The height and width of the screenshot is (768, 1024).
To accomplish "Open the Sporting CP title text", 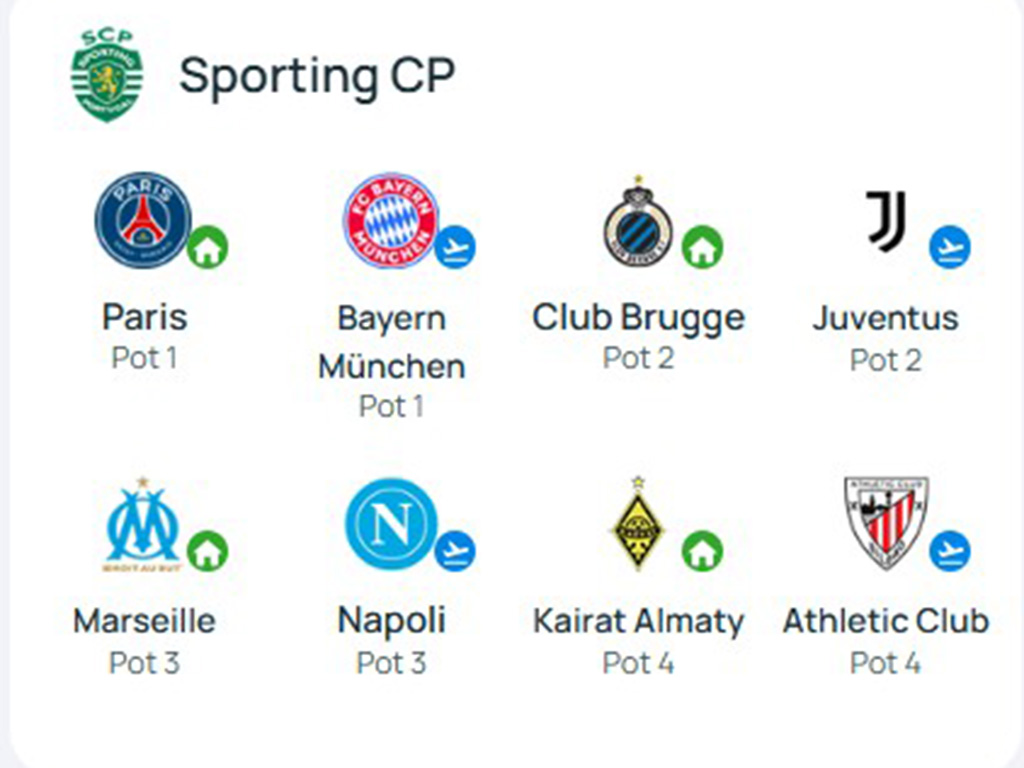I will tap(317, 76).
